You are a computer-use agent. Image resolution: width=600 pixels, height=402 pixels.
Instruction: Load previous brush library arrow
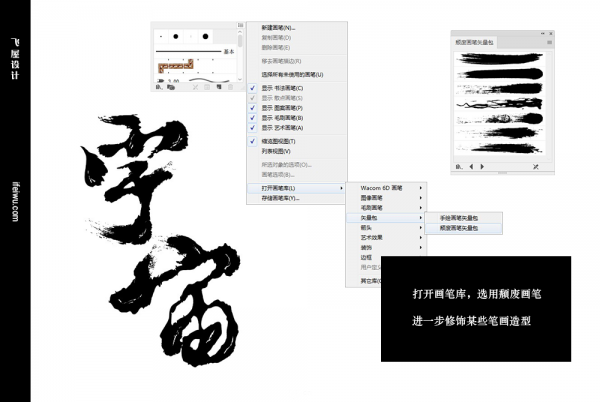click(471, 166)
